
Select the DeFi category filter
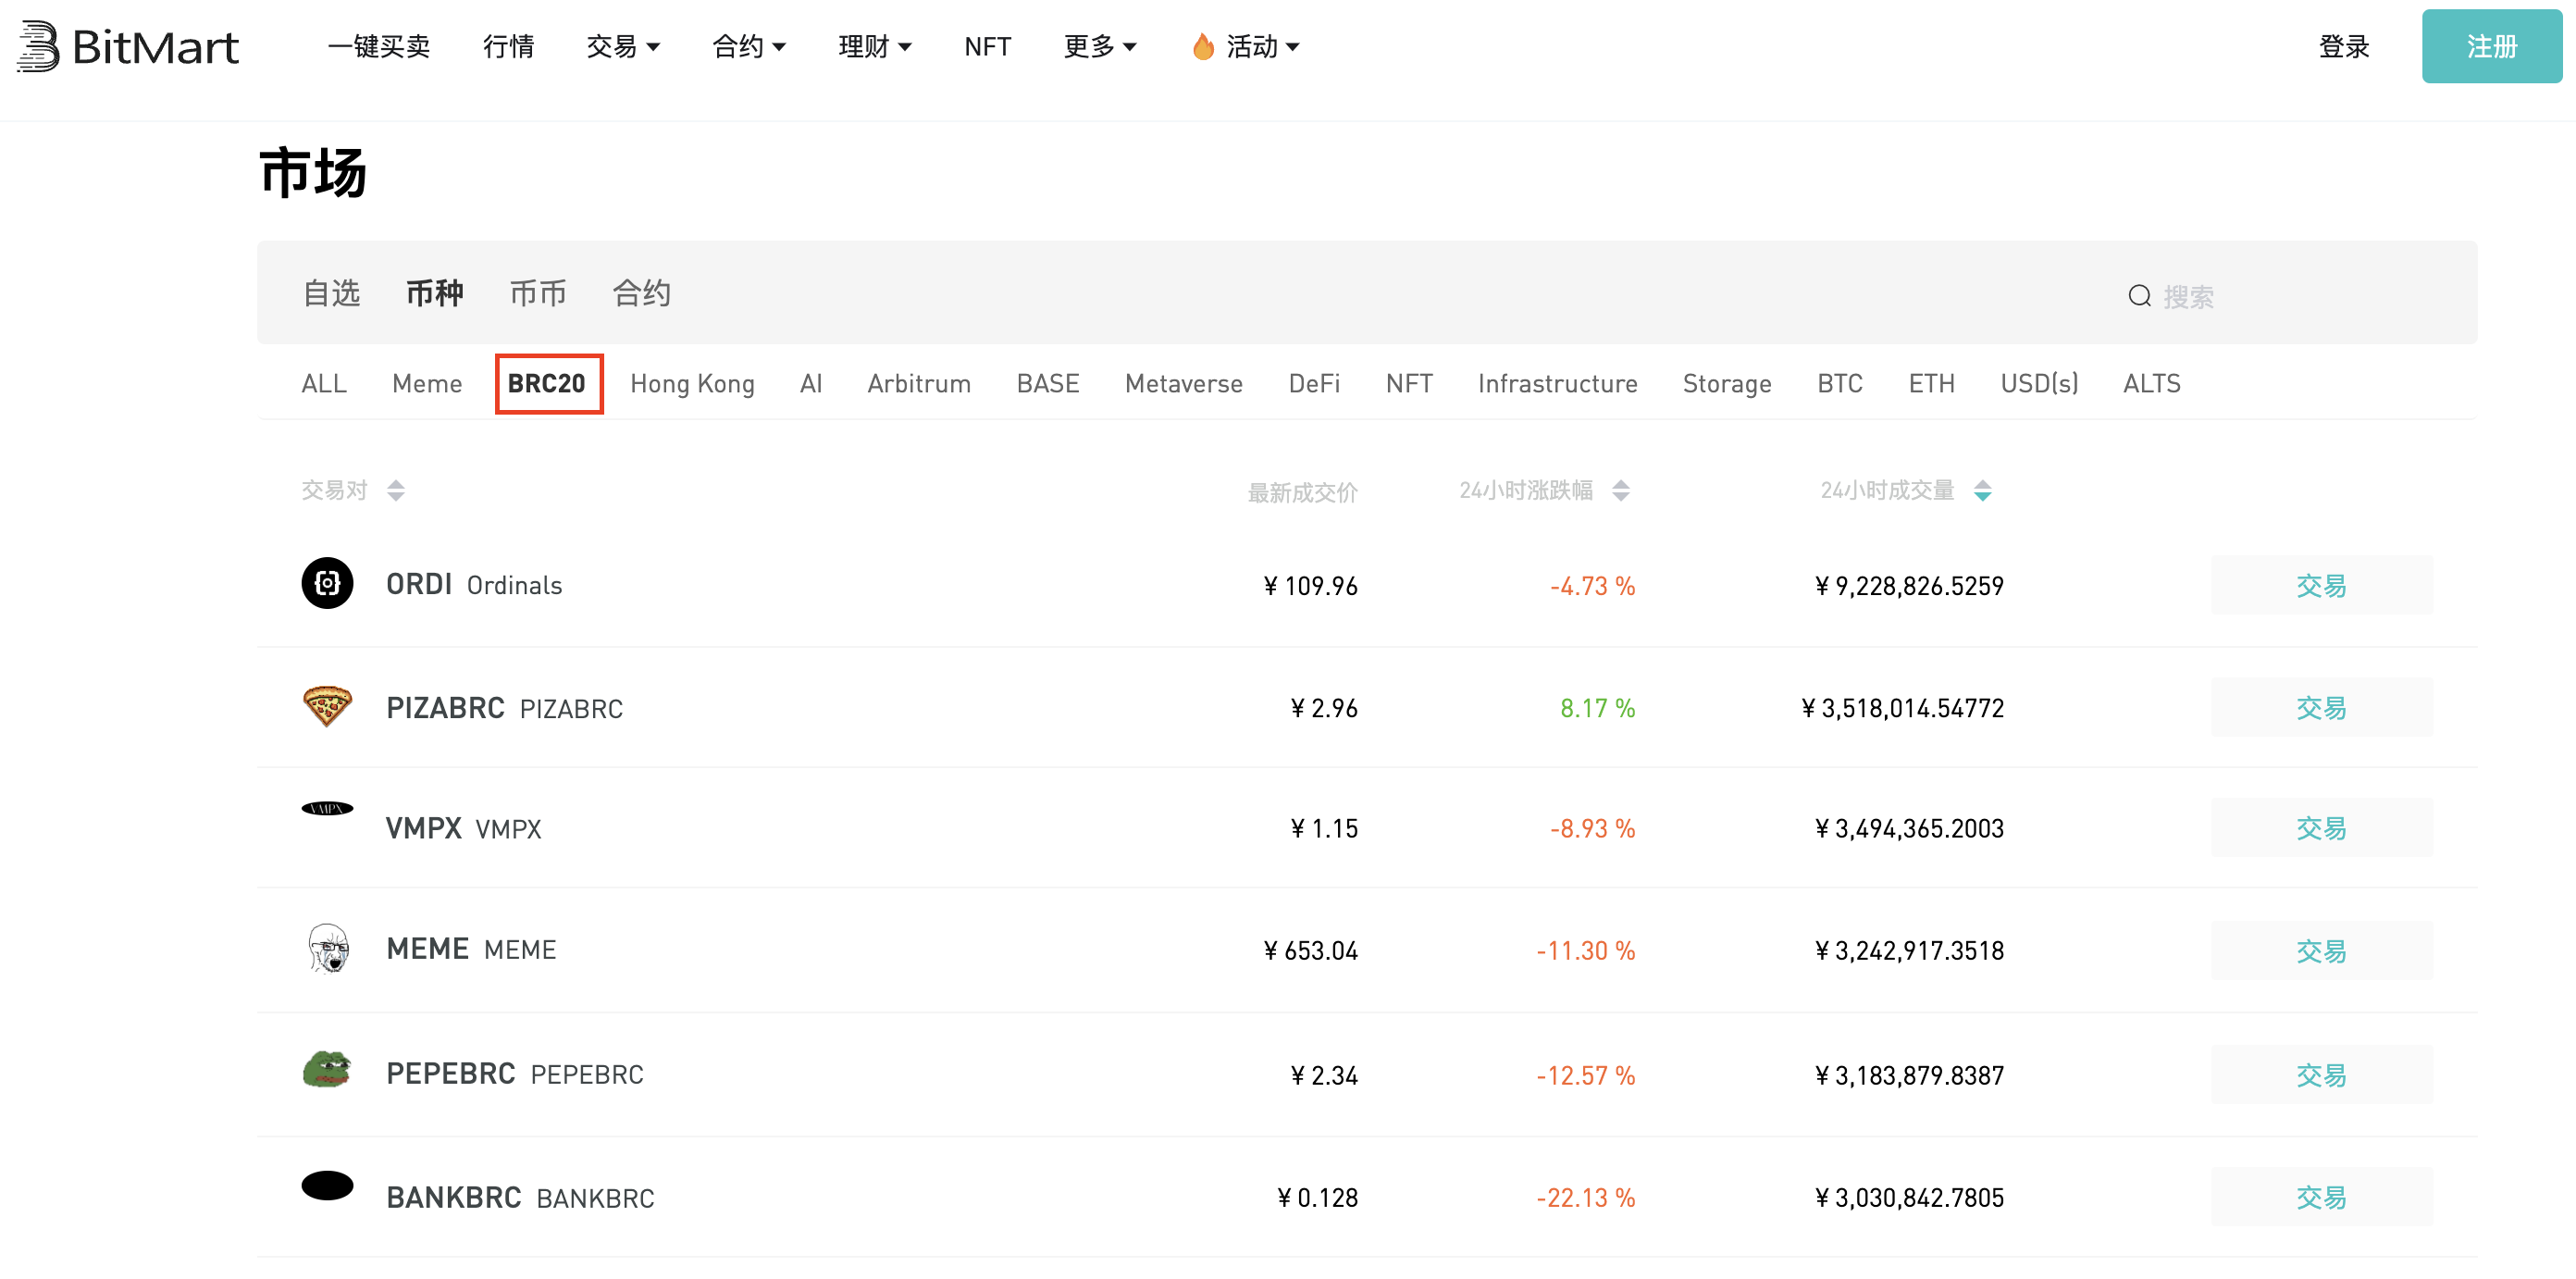click(x=1314, y=384)
